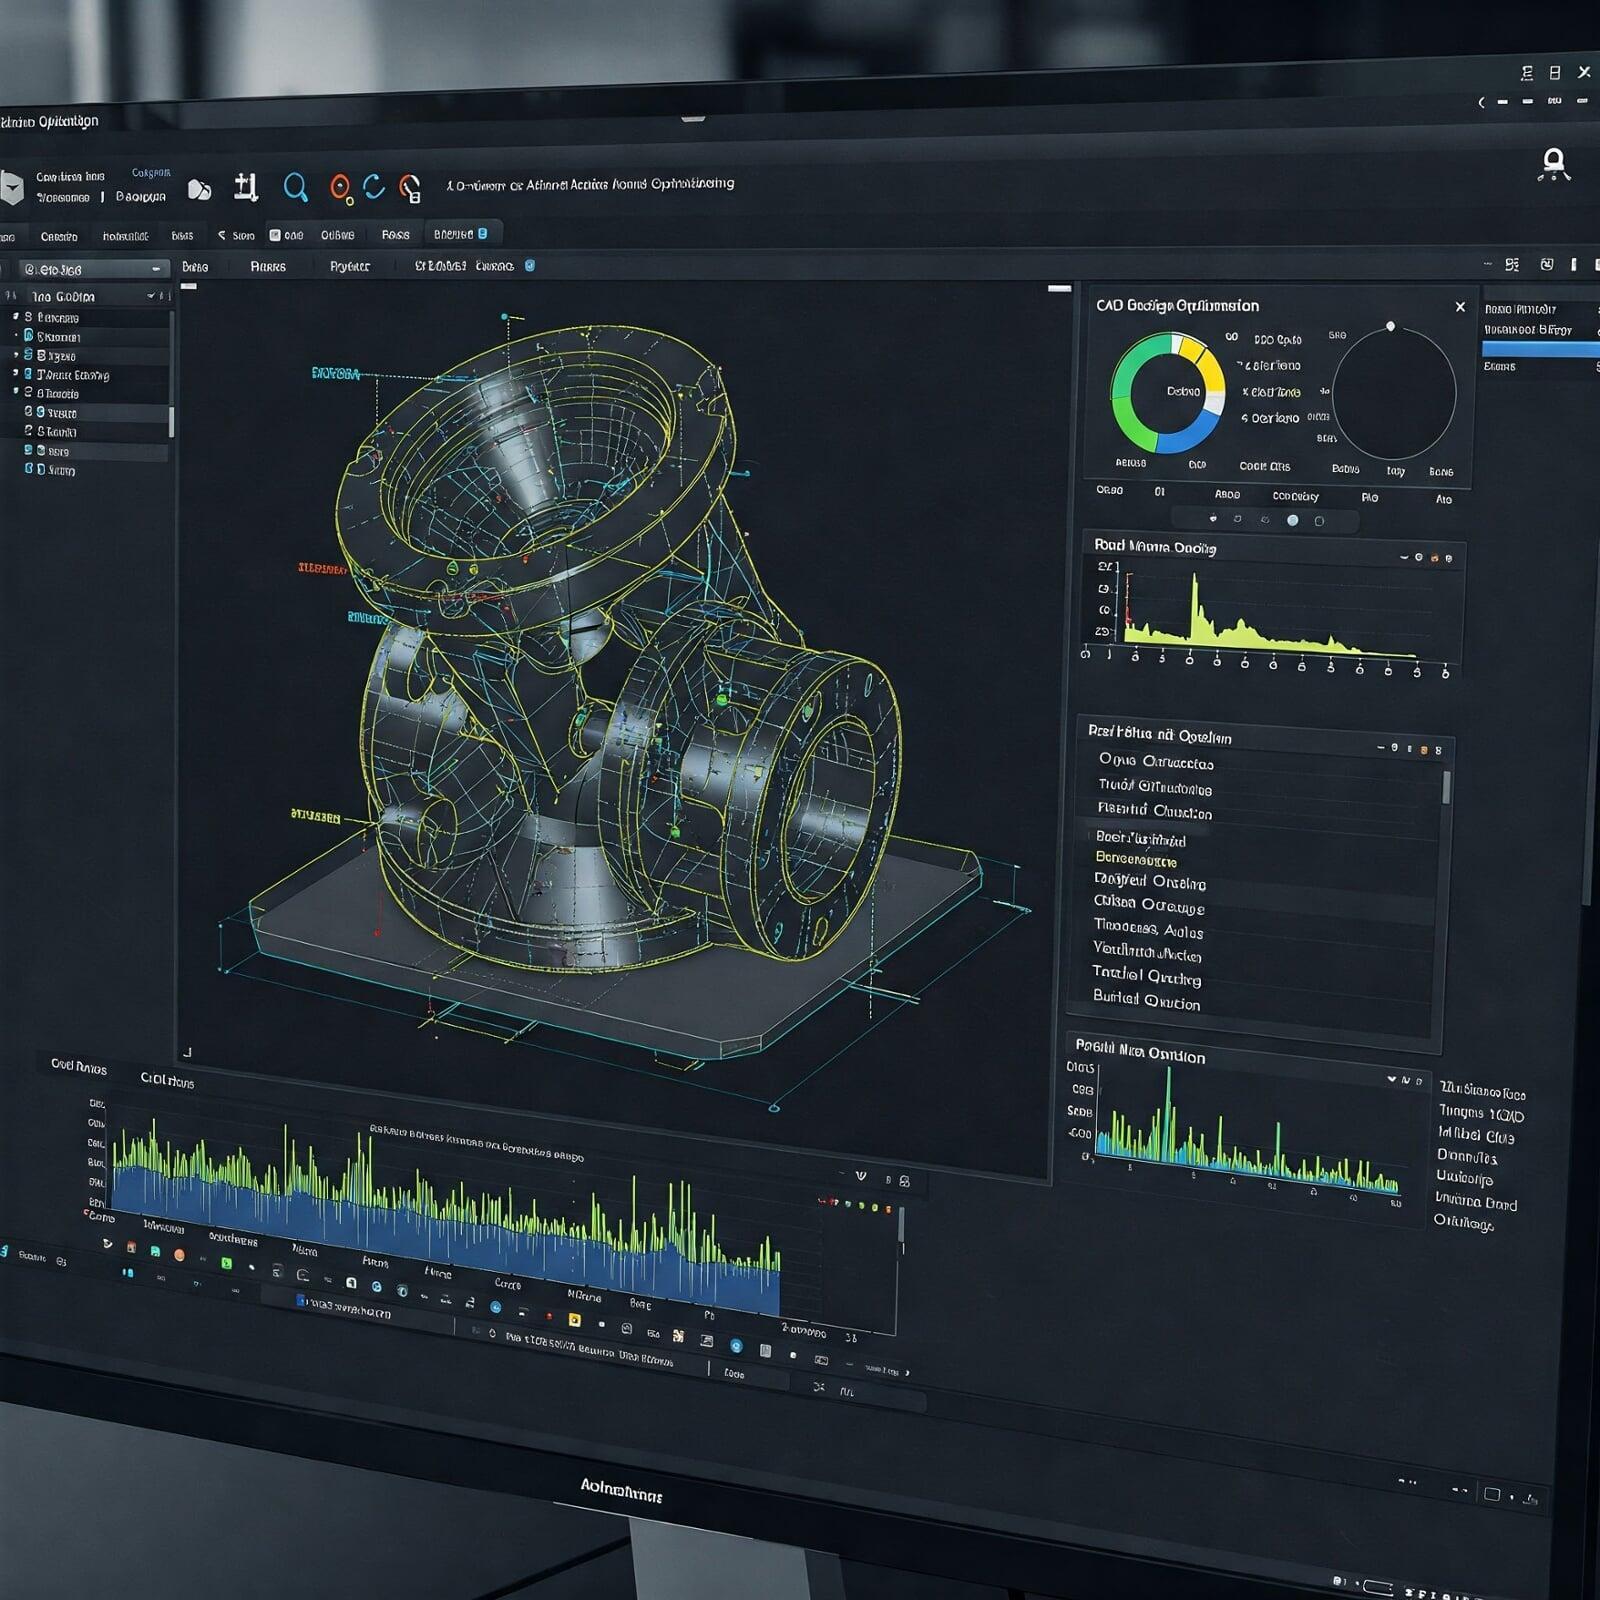Open the tab directly above the viewport's top-left corner
The image size is (1600, 1600).
pos(195,267)
